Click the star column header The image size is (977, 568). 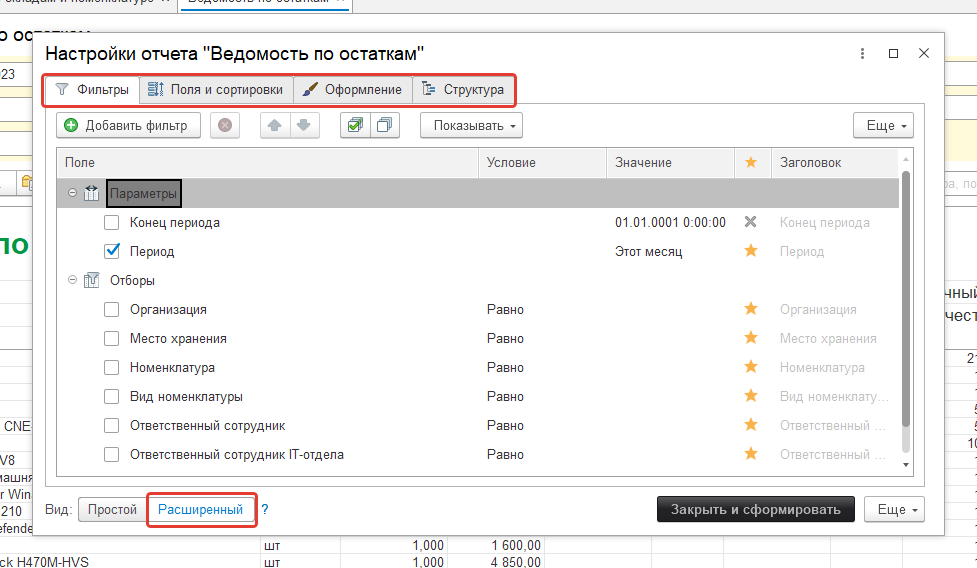coord(753,163)
